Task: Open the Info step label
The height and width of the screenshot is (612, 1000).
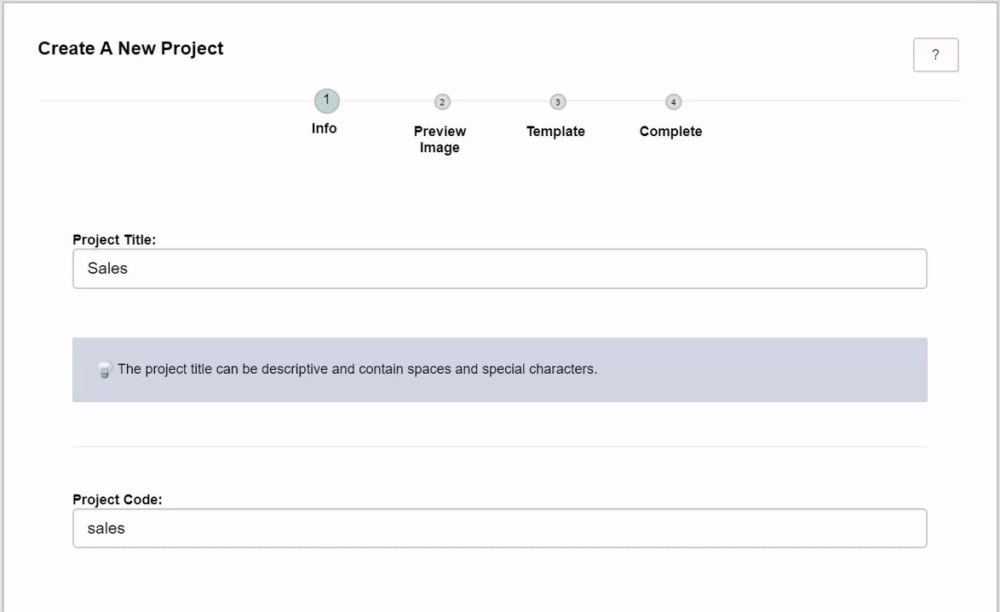Action: pos(324,128)
